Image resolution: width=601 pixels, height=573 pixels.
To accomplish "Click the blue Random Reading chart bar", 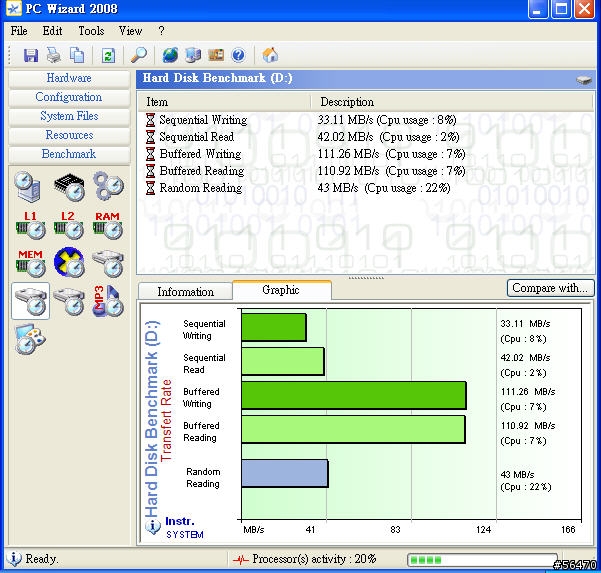I will [285, 473].
